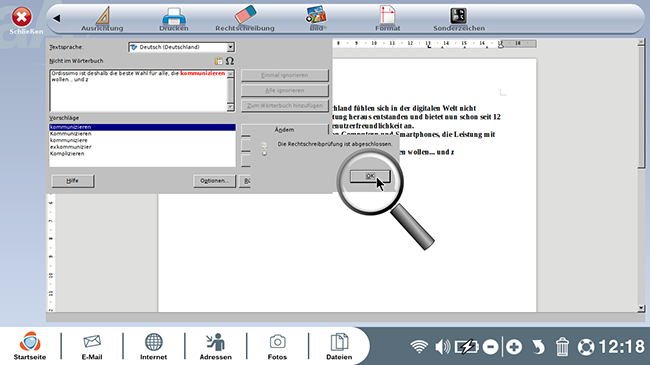This screenshot has width=650, height=365.
Task: Click Zum Wörterbuch hinzufügen button
Action: pyautogui.click(x=285, y=106)
